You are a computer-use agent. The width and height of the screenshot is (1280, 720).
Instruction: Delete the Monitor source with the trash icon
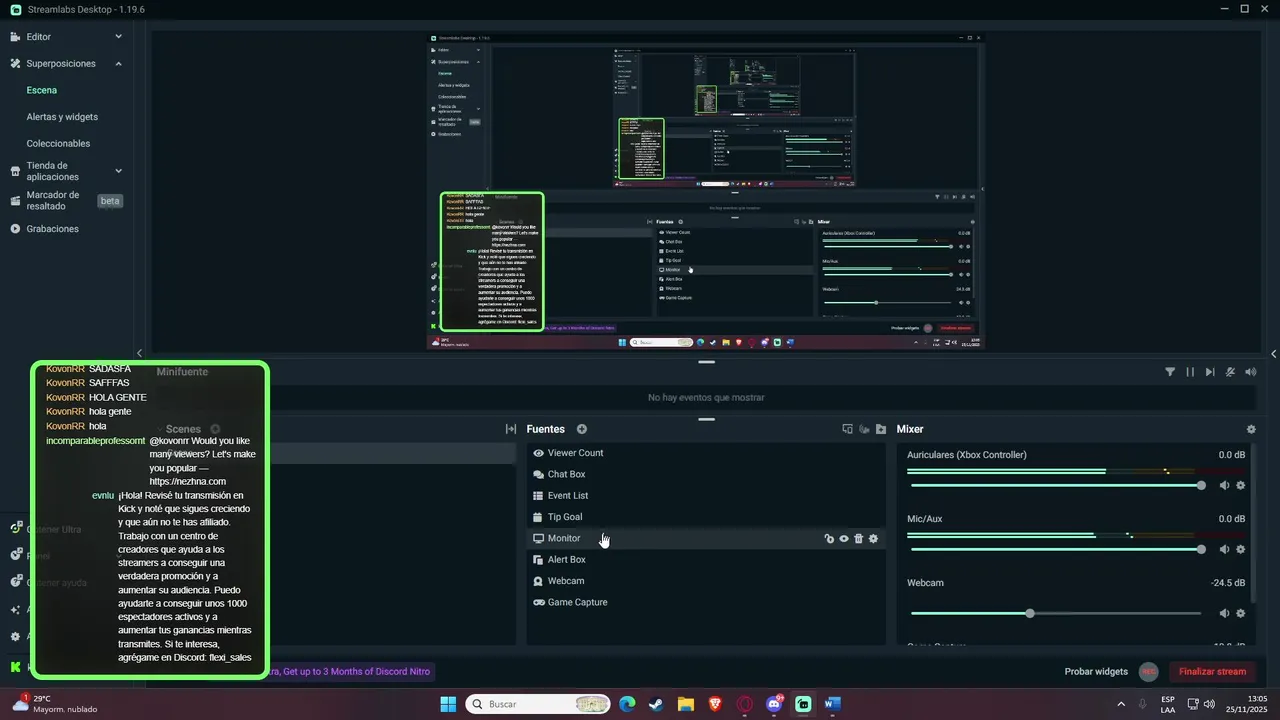tap(858, 539)
